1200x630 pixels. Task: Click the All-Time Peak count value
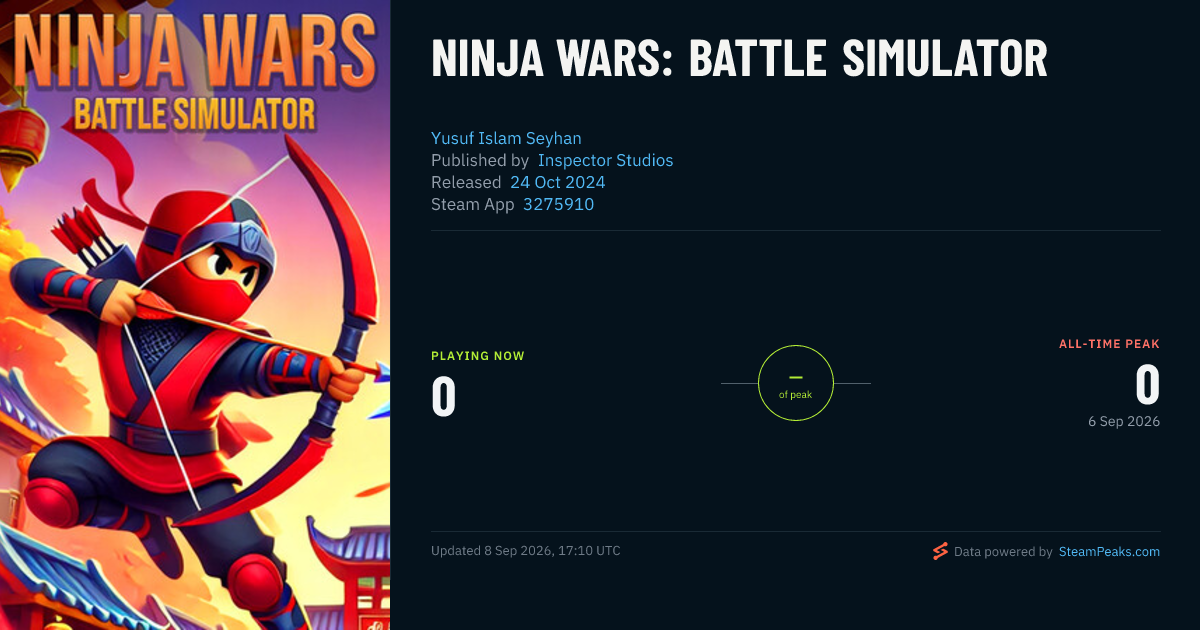click(x=1147, y=385)
